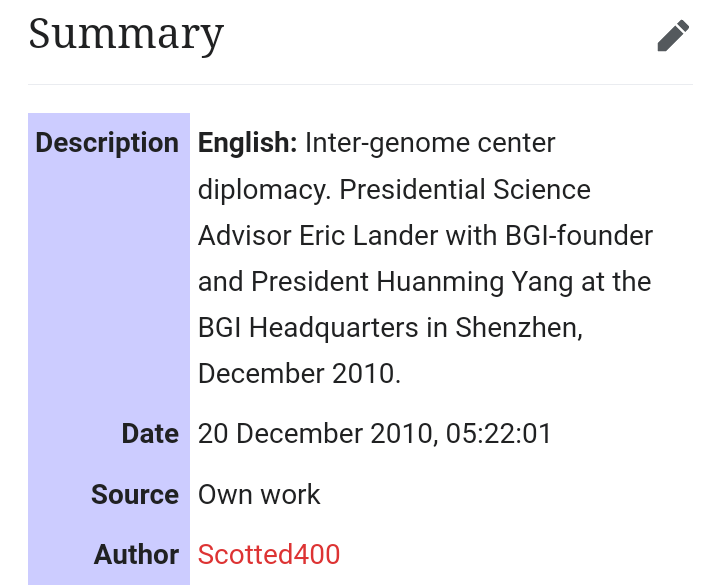Click the BGI Headquarters phrase
The height and width of the screenshot is (588, 720).
point(322,328)
